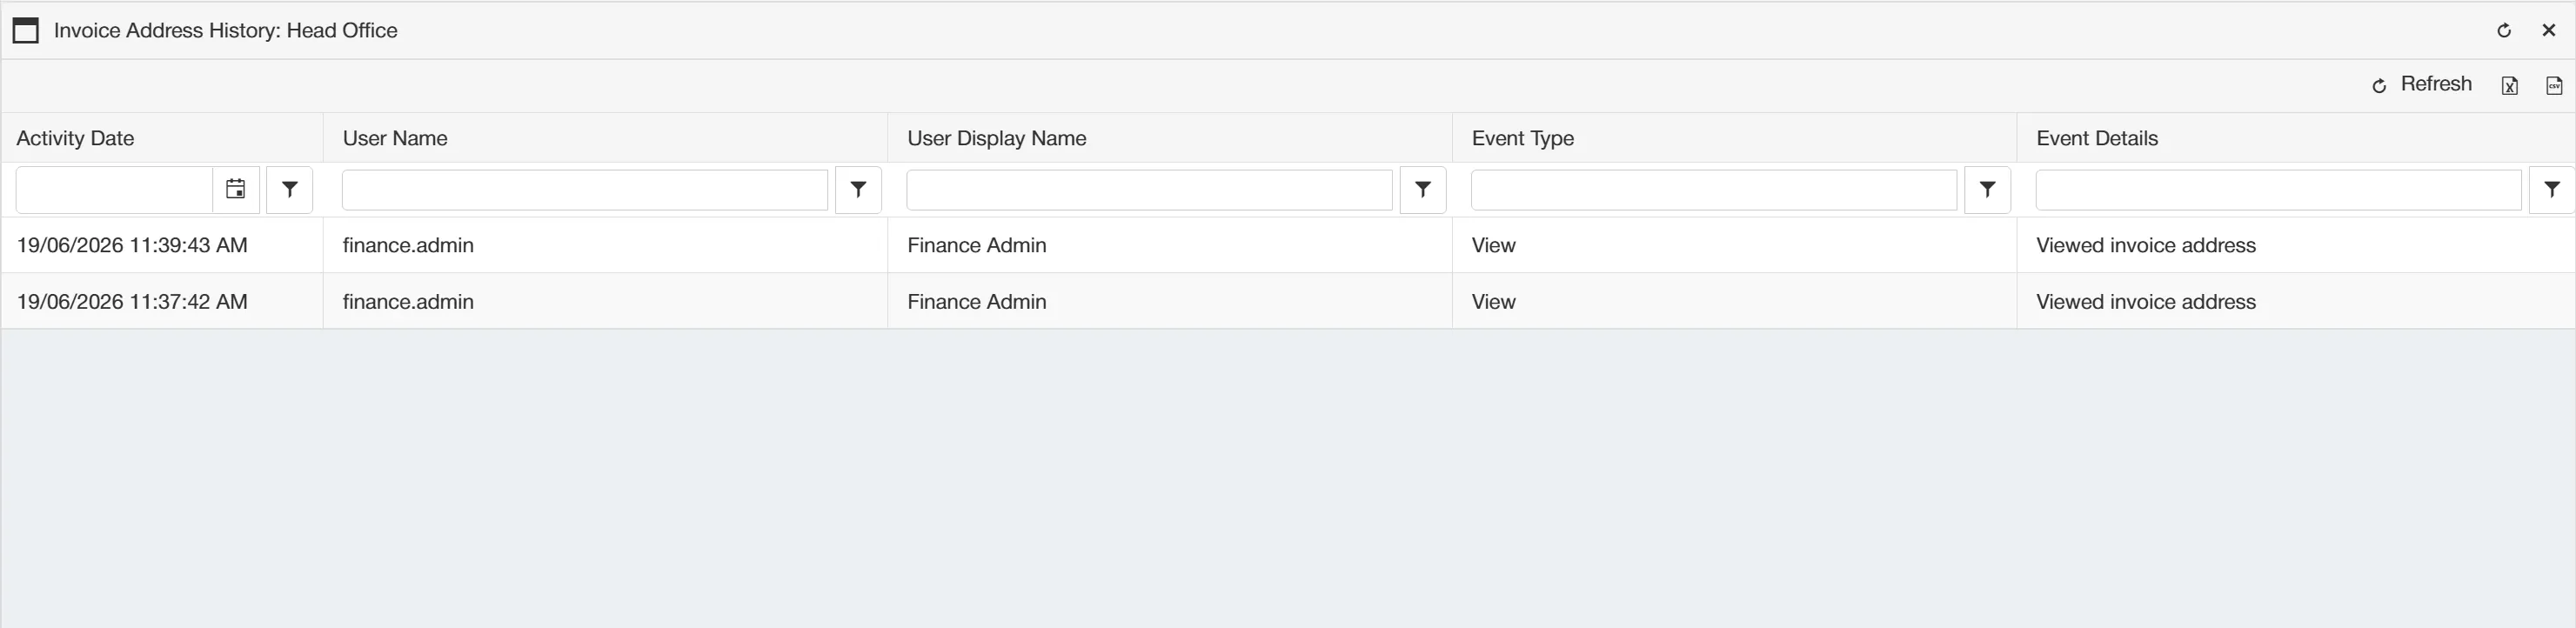
Task: Click the View event type in the 11:37:42 row
Action: [x=1494, y=302]
